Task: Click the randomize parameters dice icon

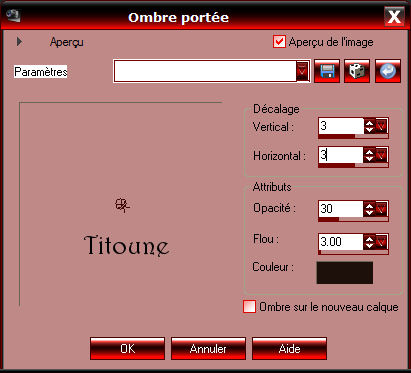Action: [357, 71]
